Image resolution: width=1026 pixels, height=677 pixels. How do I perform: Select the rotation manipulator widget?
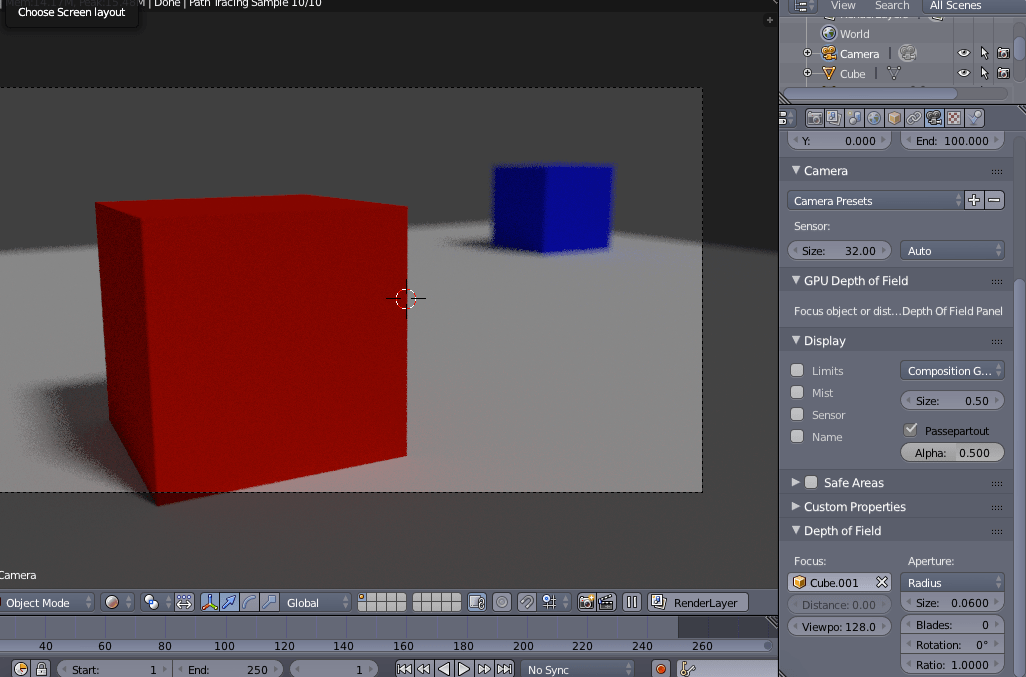tap(248, 602)
